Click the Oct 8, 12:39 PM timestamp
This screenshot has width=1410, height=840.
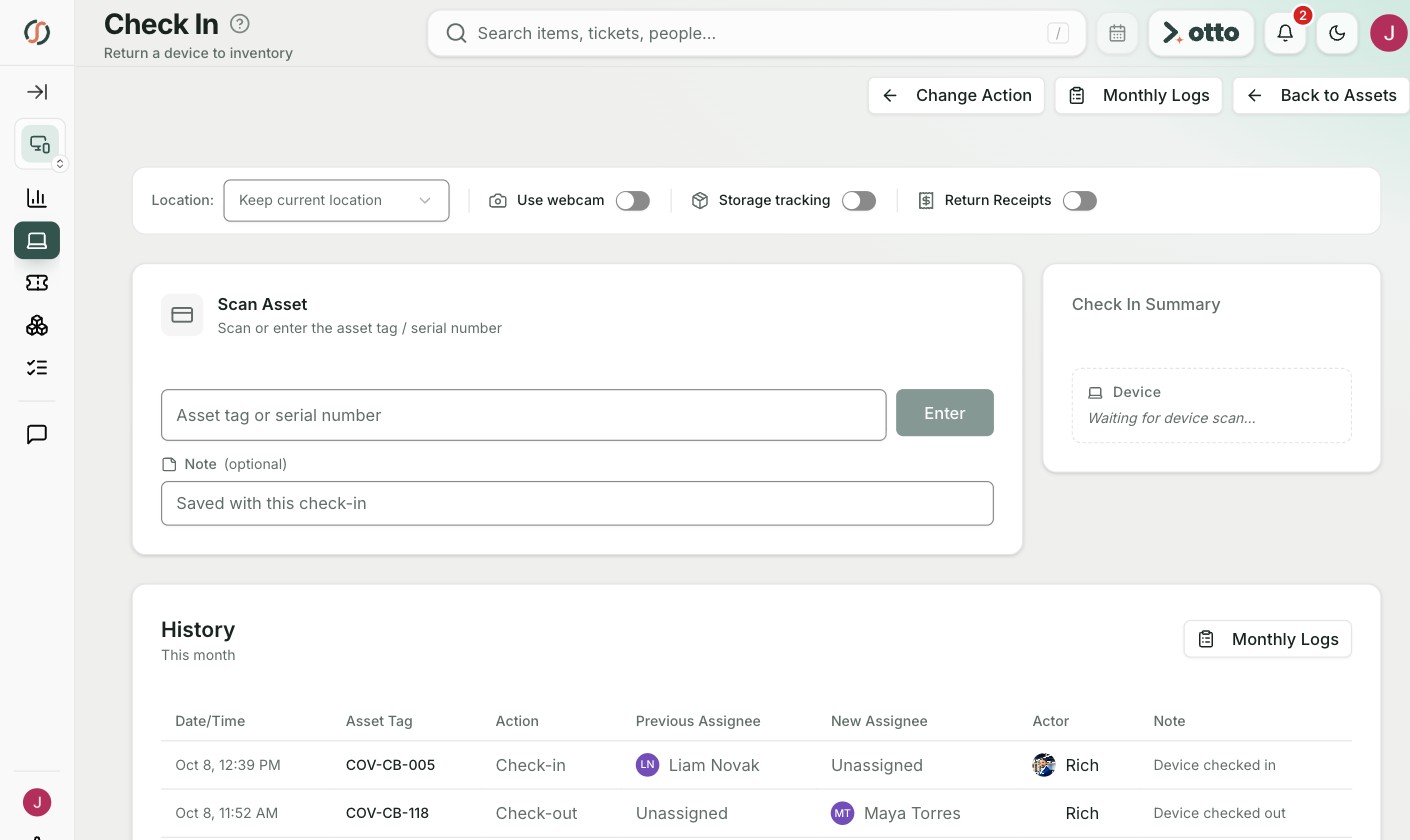point(228,765)
